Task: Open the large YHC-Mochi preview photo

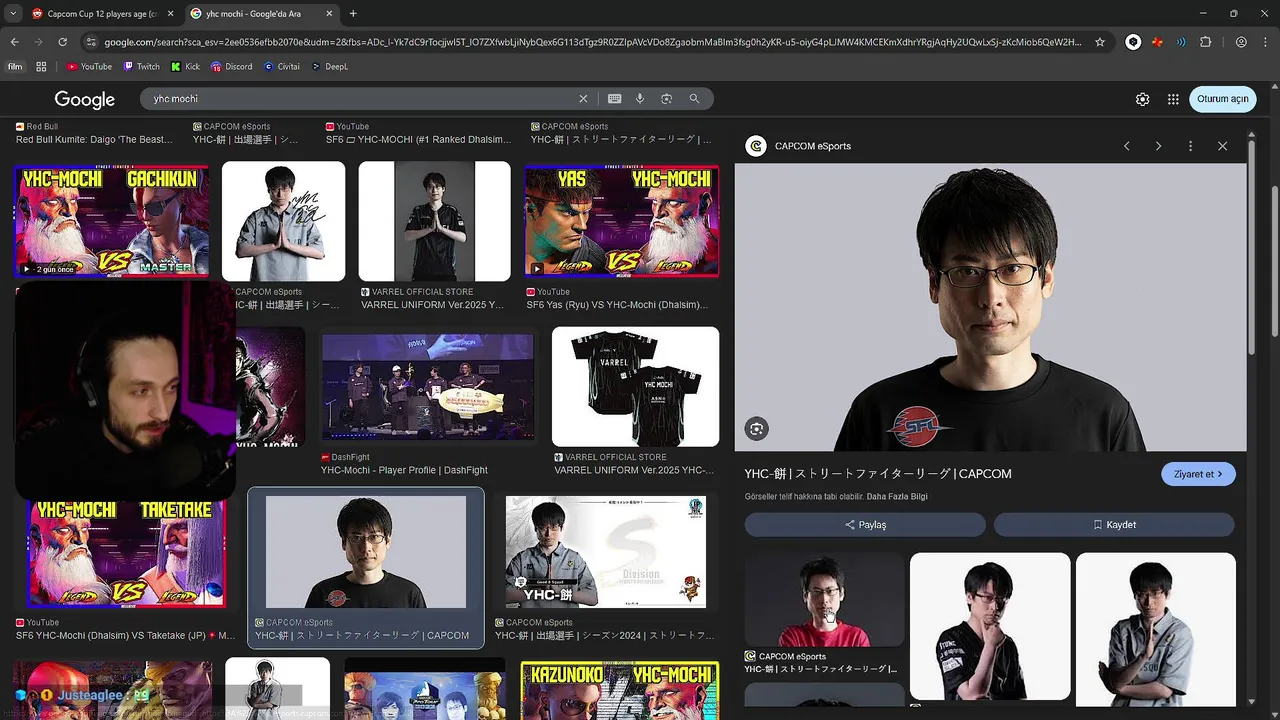Action: tap(990, 307)
